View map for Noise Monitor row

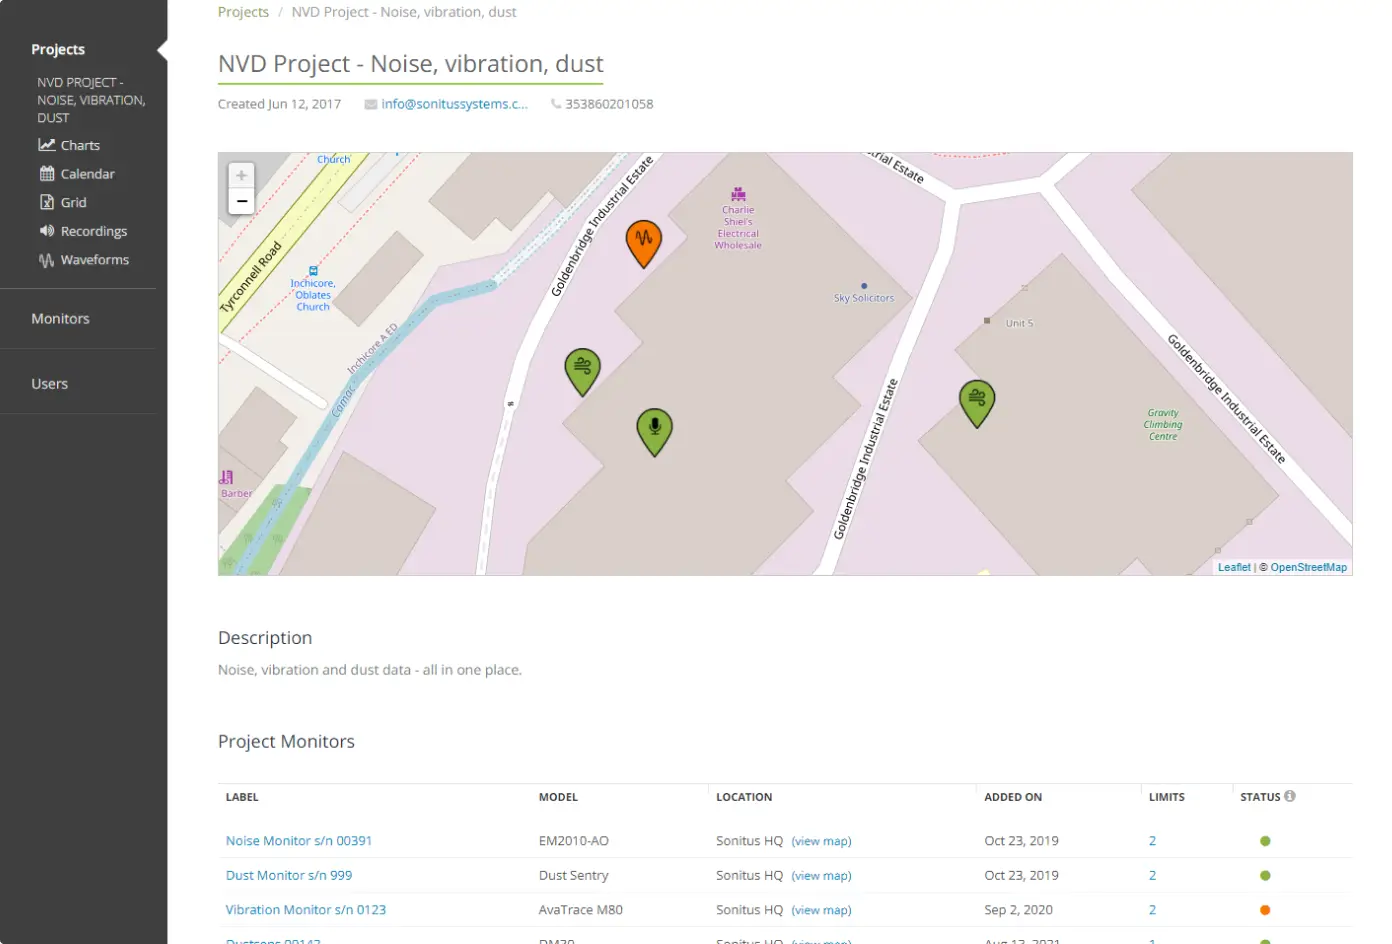pyautogui.click(x=822, y=841)
